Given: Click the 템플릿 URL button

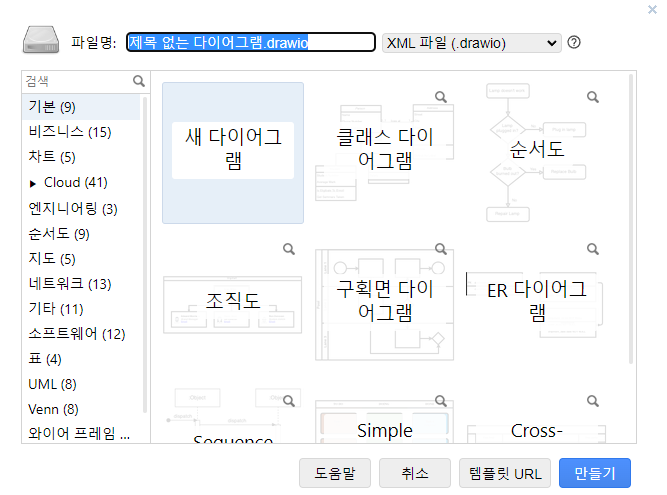Looking at the screenshot, I should pos(505,473).
